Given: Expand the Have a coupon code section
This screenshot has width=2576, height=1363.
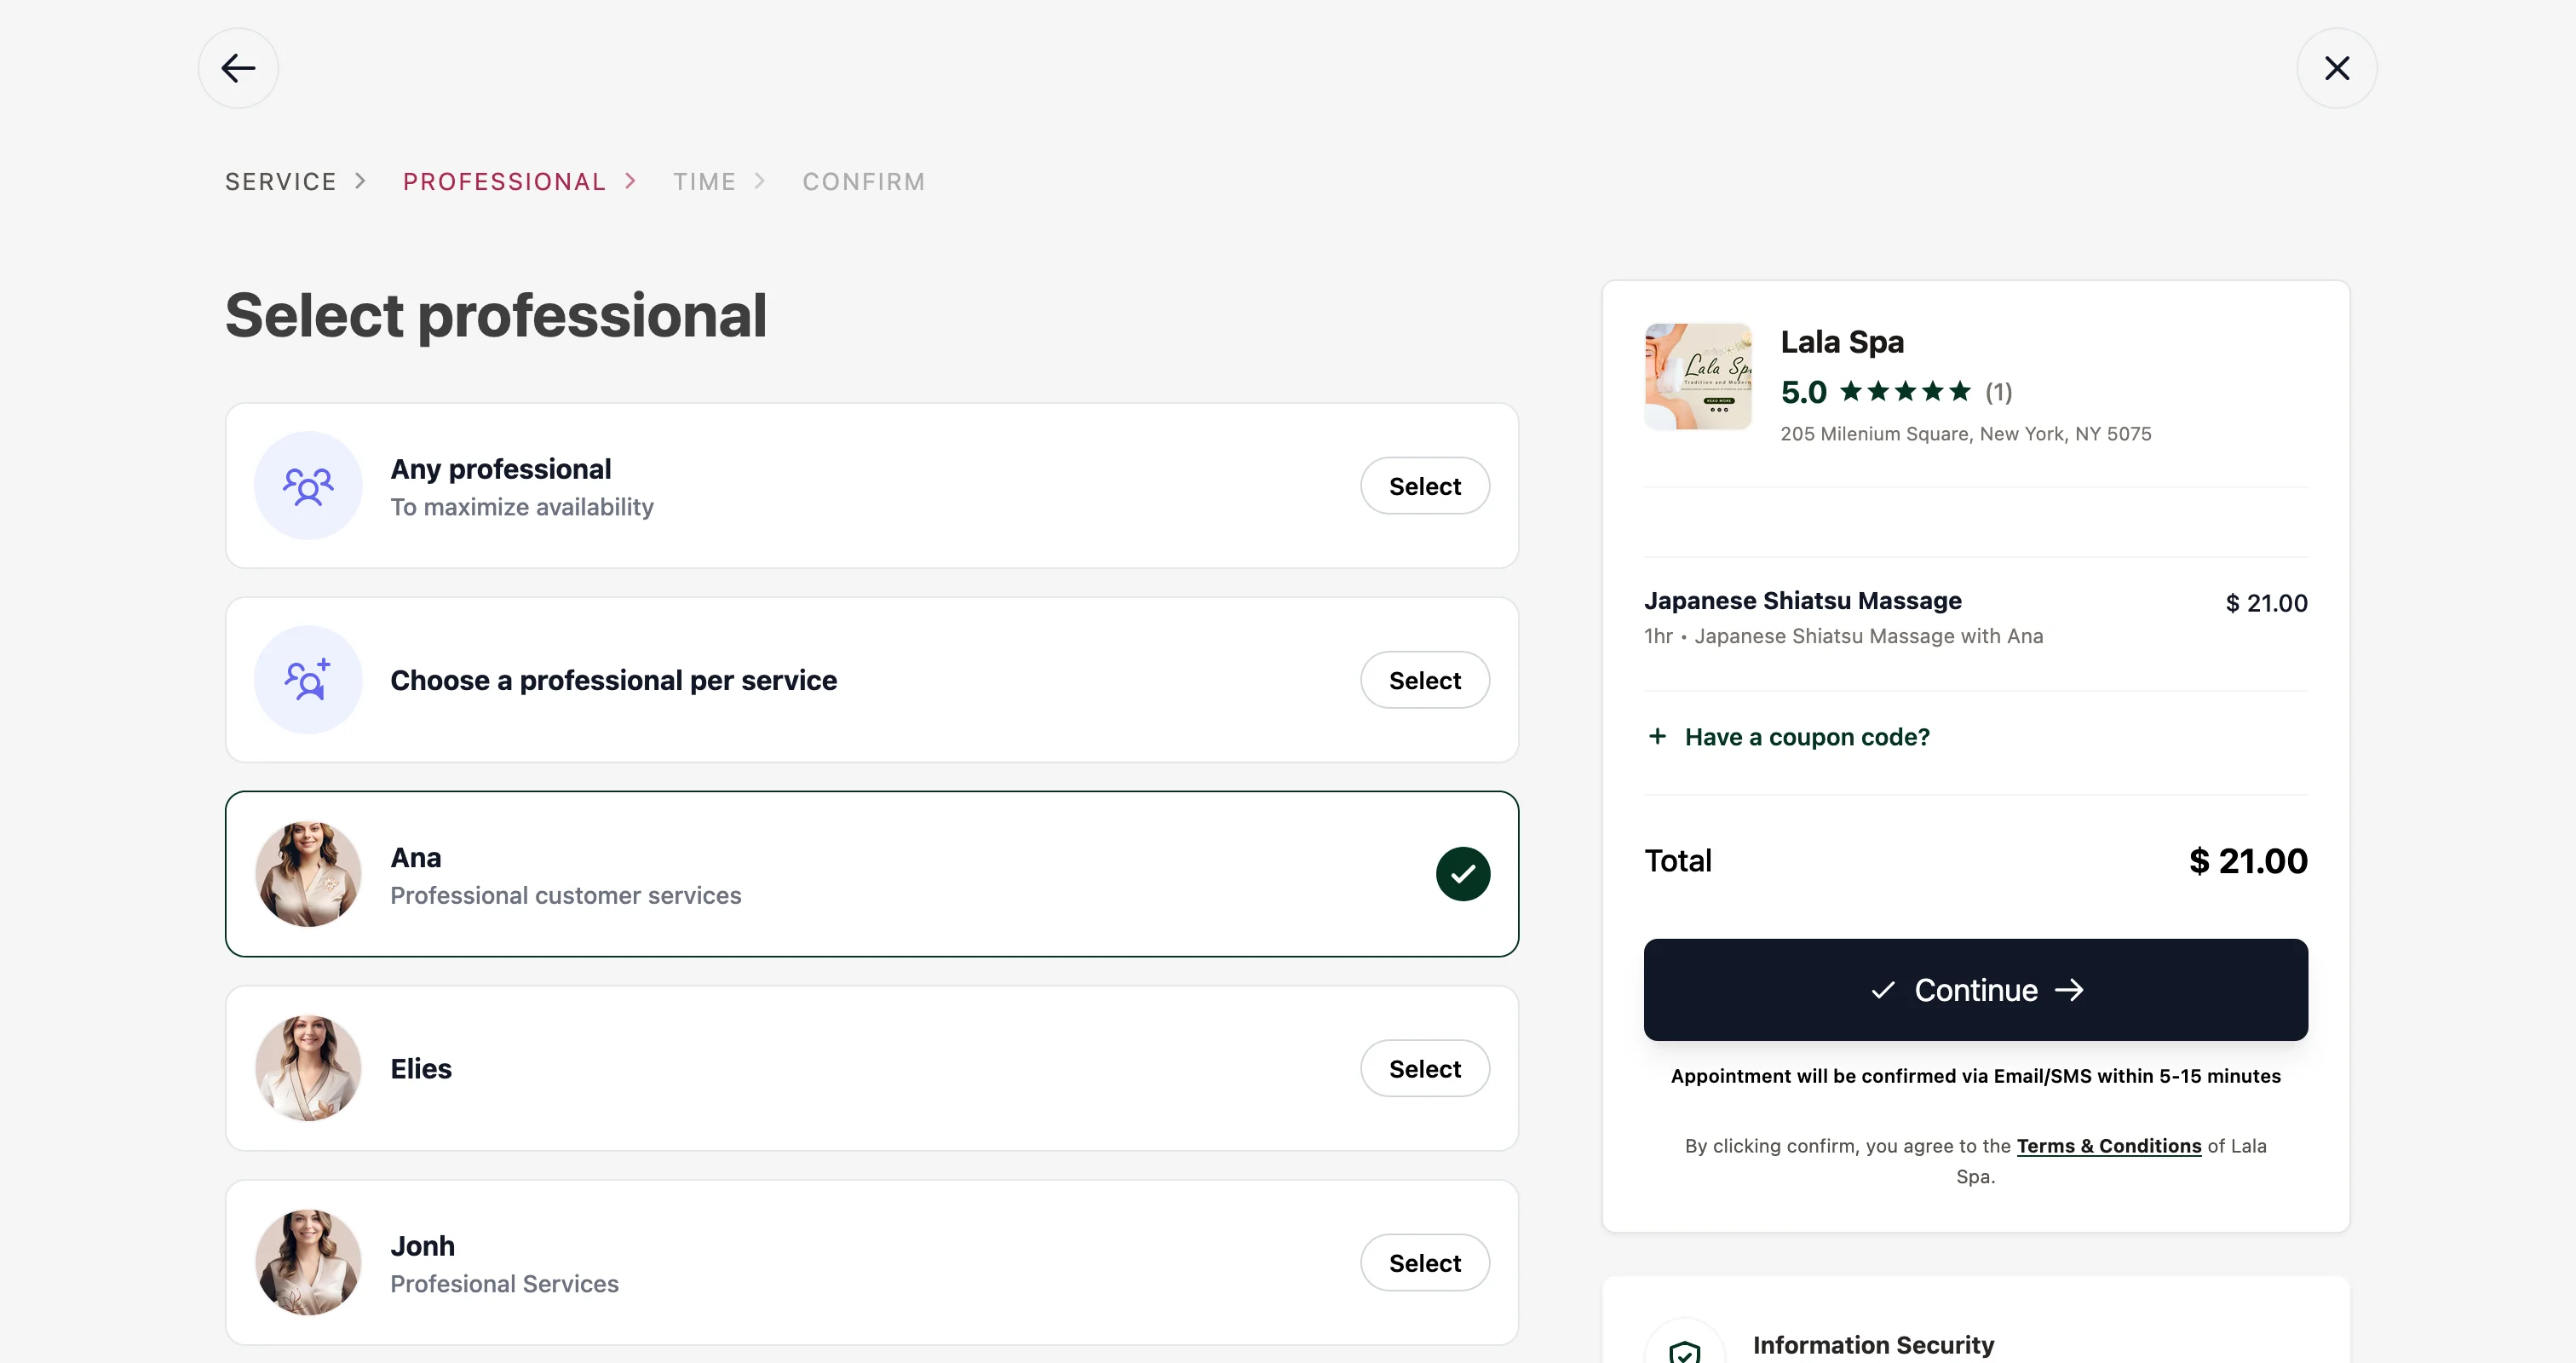Looking at the screenshot, I should pyautogui.click(x=1789, y=737).
